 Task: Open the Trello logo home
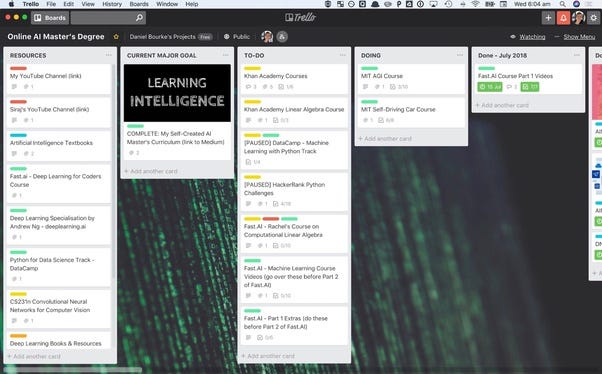point(301,17)
